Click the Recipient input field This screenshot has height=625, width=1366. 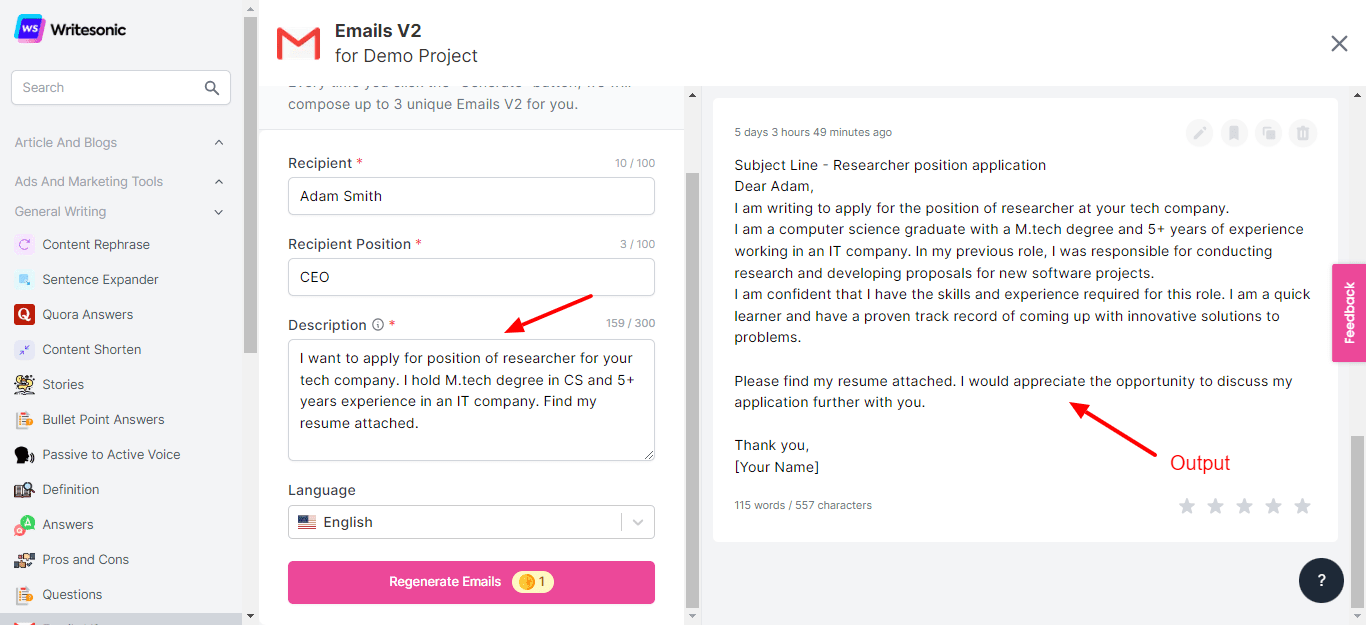click(x=471, y=196)
